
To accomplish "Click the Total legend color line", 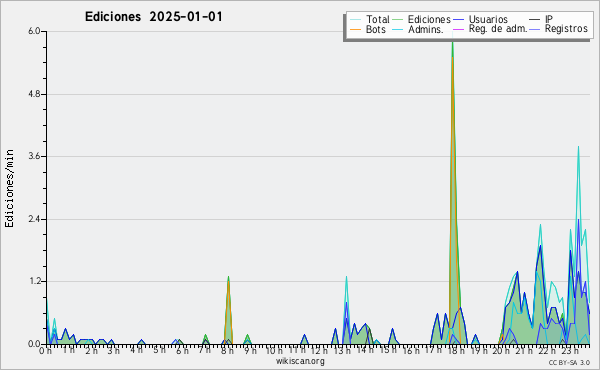I will 356,20.
